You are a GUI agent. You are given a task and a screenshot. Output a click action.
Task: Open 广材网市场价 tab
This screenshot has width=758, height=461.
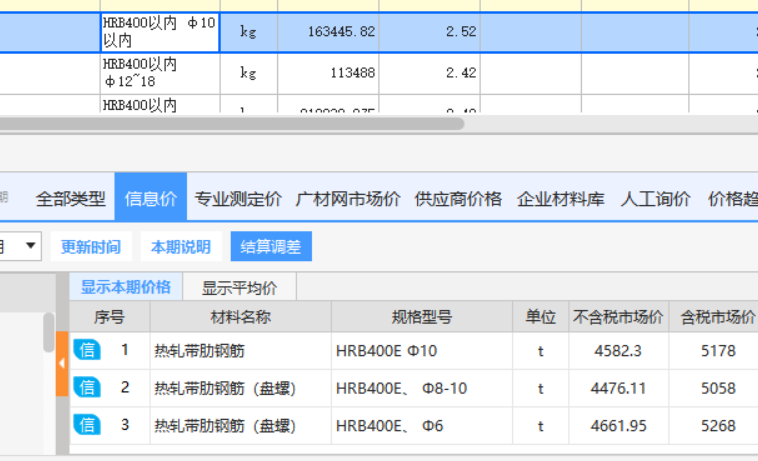348,199
